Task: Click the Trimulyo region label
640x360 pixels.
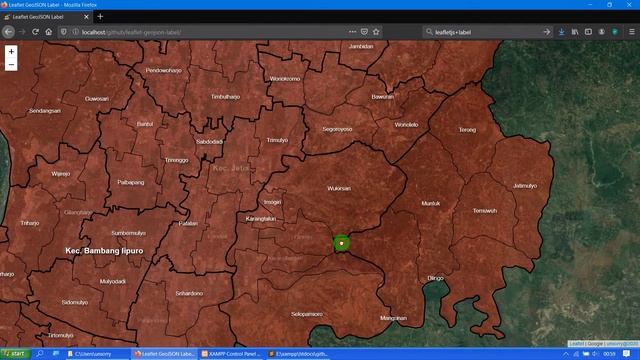Action: click(x=277, y=140)
